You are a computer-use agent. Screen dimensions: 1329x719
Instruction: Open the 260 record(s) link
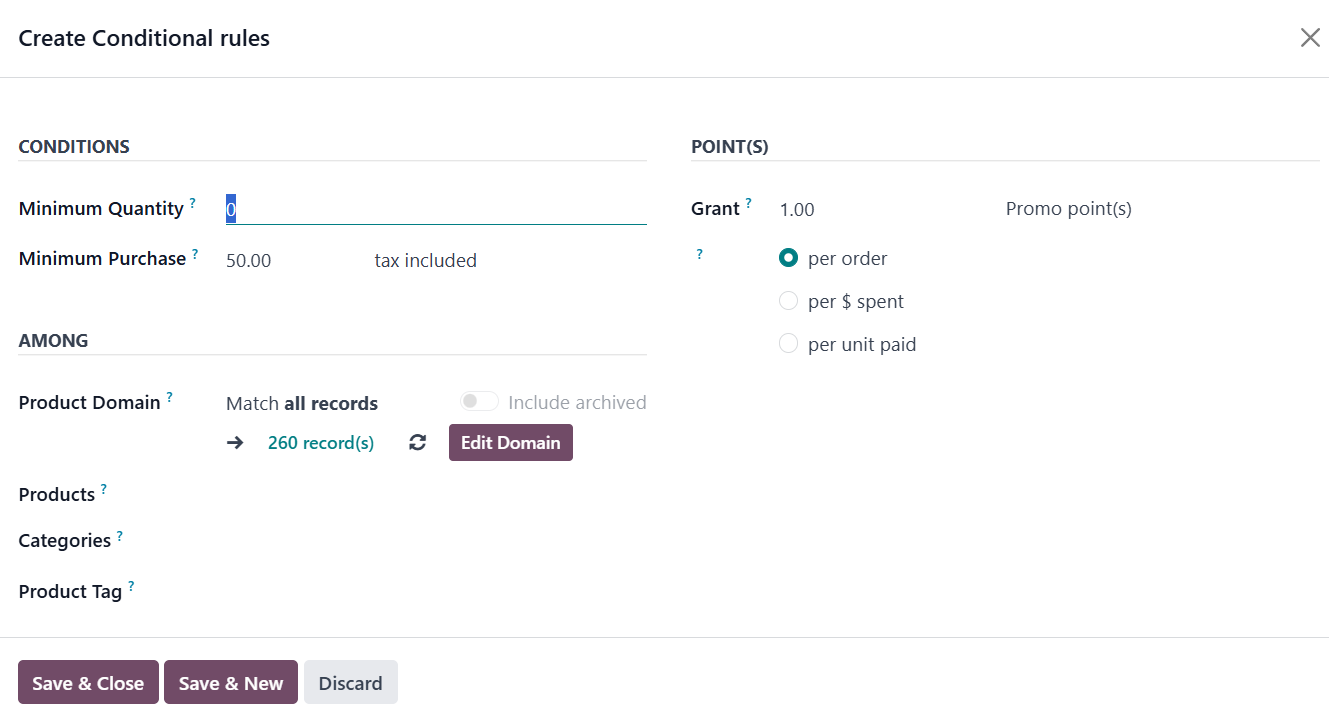tap(321, 443)
